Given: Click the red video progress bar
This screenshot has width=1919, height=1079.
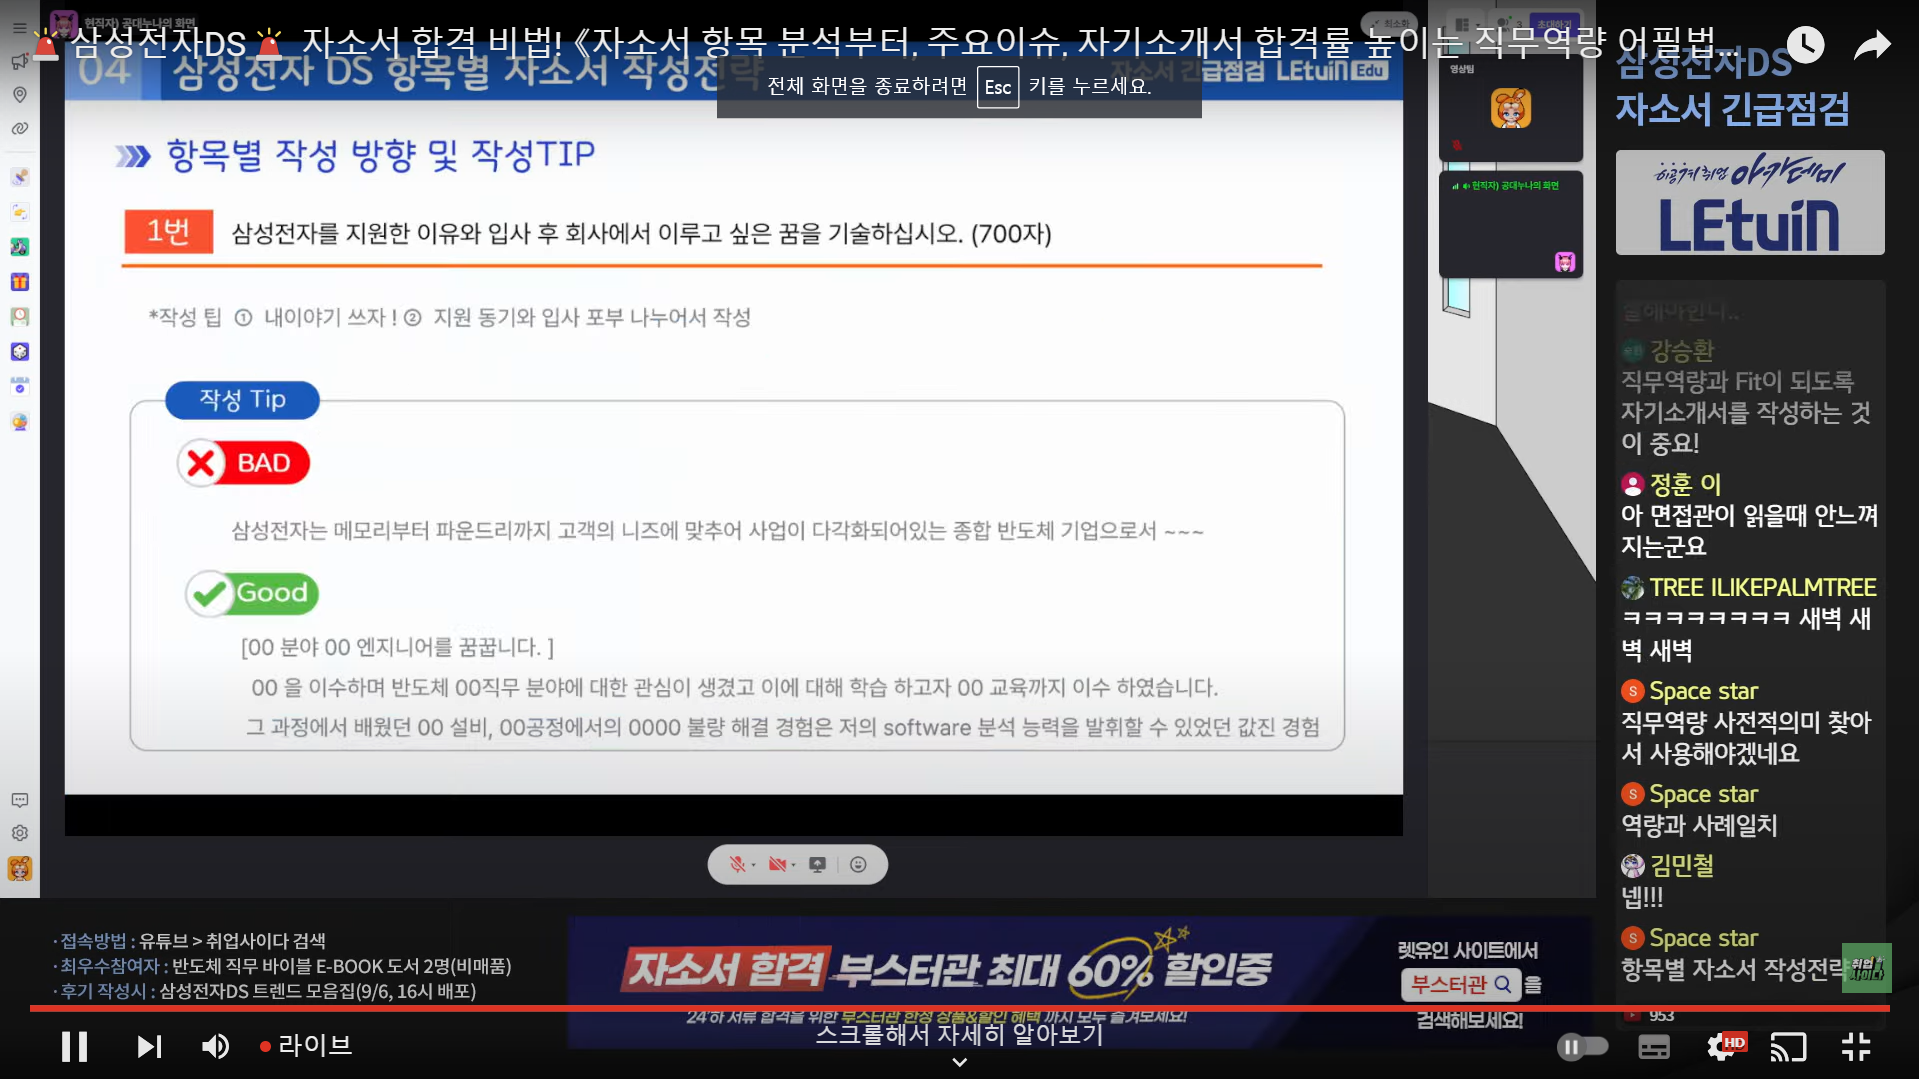Looking at the screenshot, I should (x=960, y=1008).
